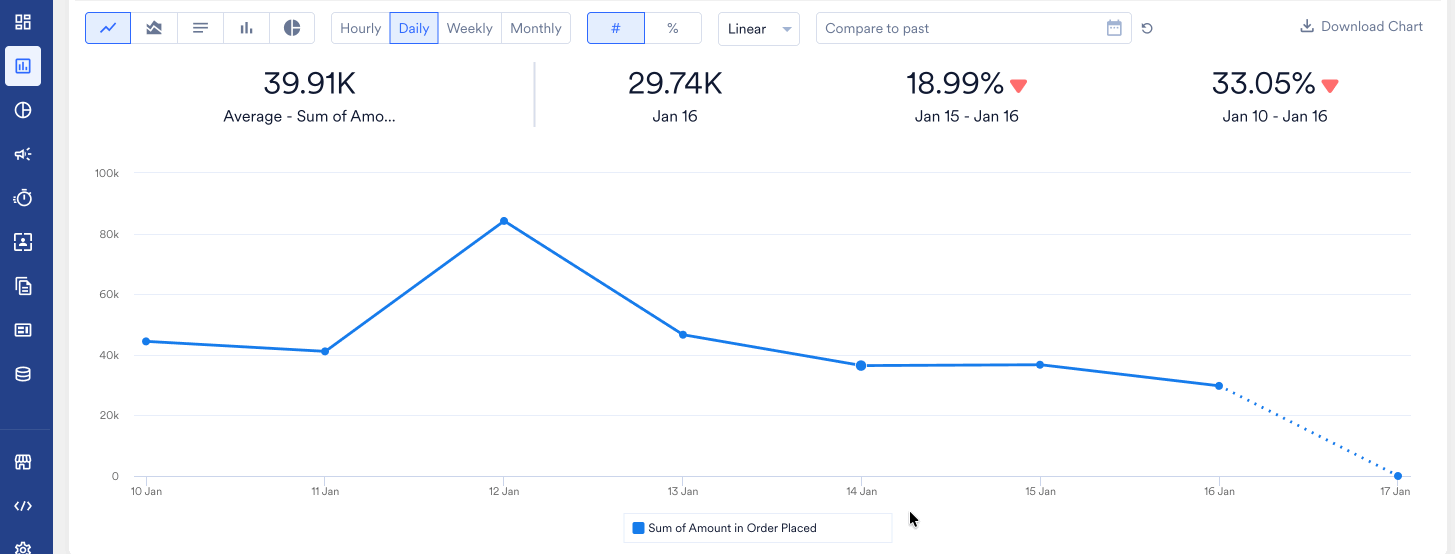Viewport: 1455px width, 554px height.
Task: Open the calendar in Compare to past
Action: click(x=1114, y=28)
